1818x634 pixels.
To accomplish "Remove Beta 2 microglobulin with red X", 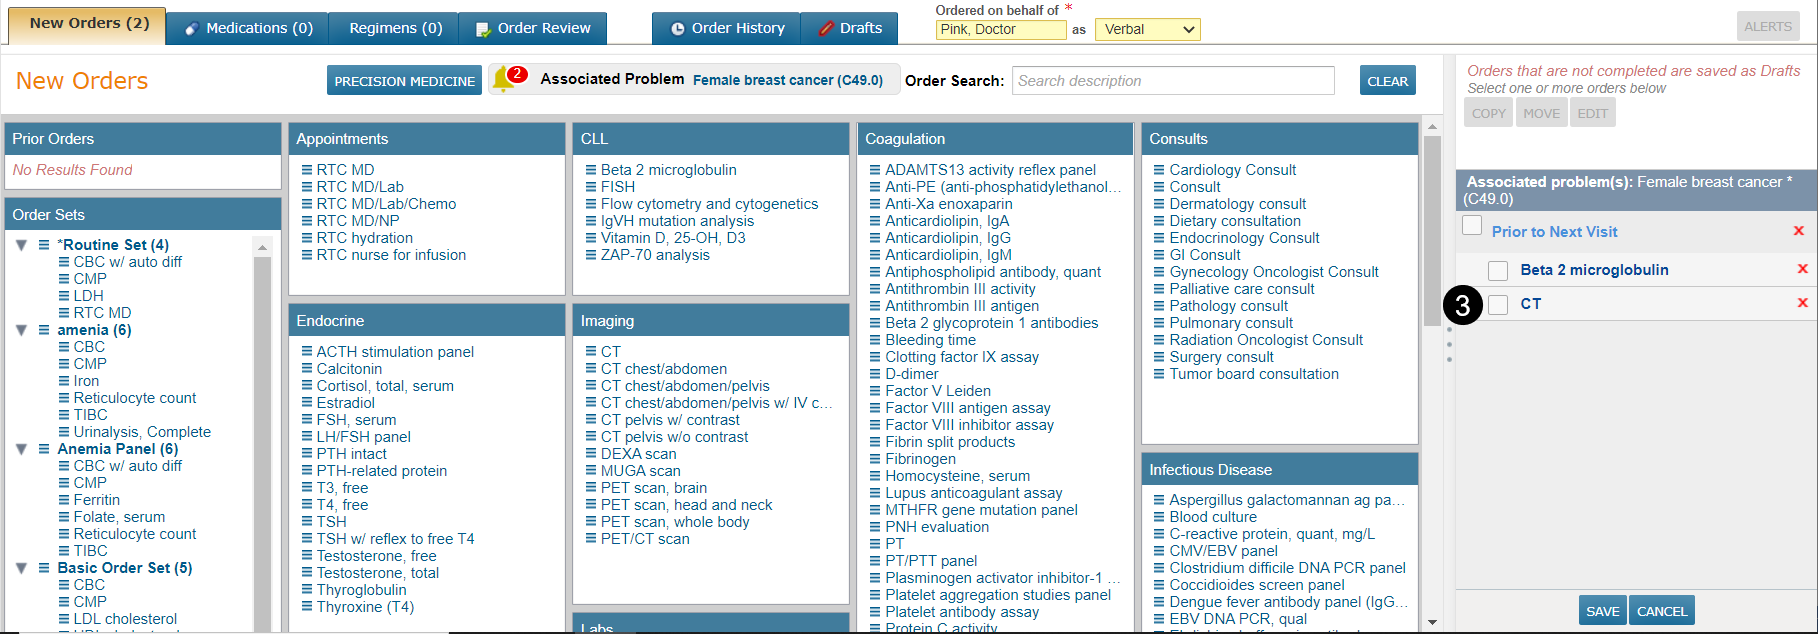I will [x=1802, y=269].
